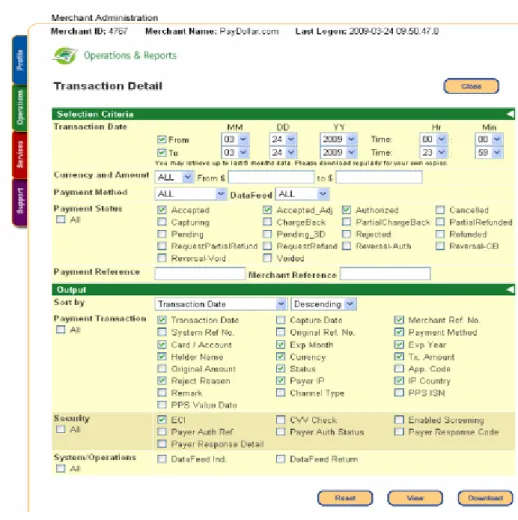This screenshot has width=518, height=520.
Task: Check the System/Operations All checkbox
Action: 61,468
